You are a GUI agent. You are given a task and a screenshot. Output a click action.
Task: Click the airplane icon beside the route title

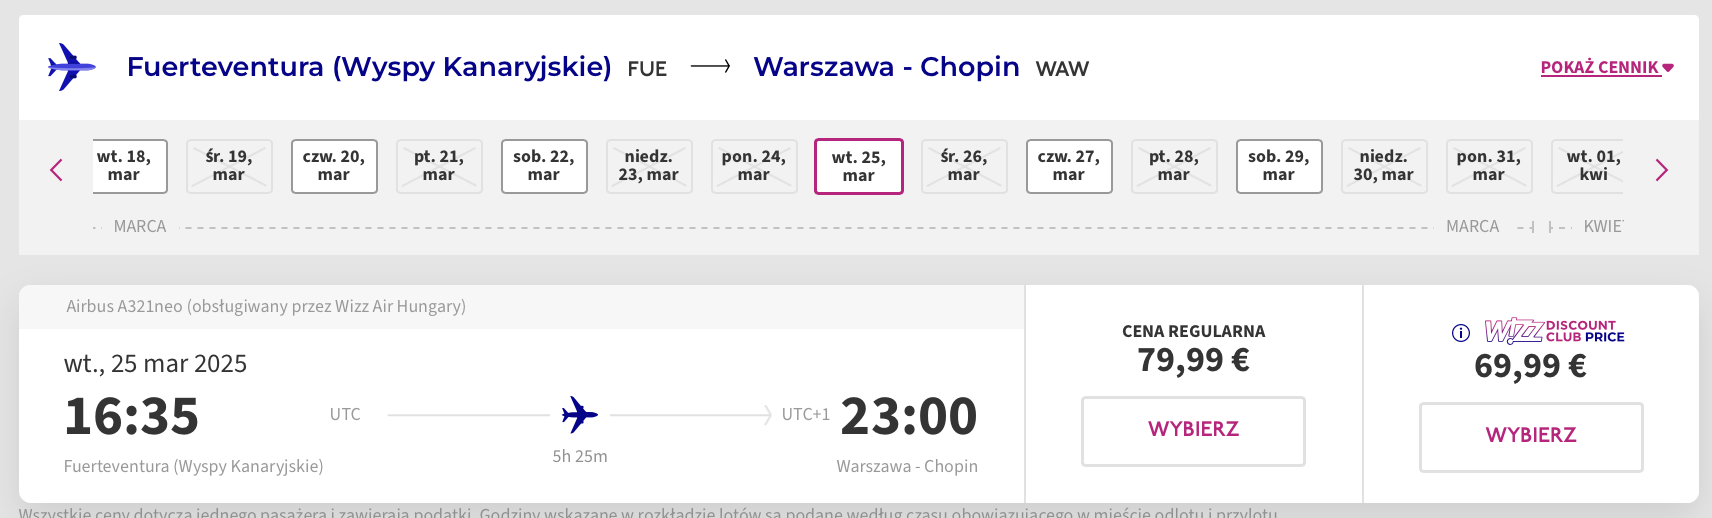71,67
